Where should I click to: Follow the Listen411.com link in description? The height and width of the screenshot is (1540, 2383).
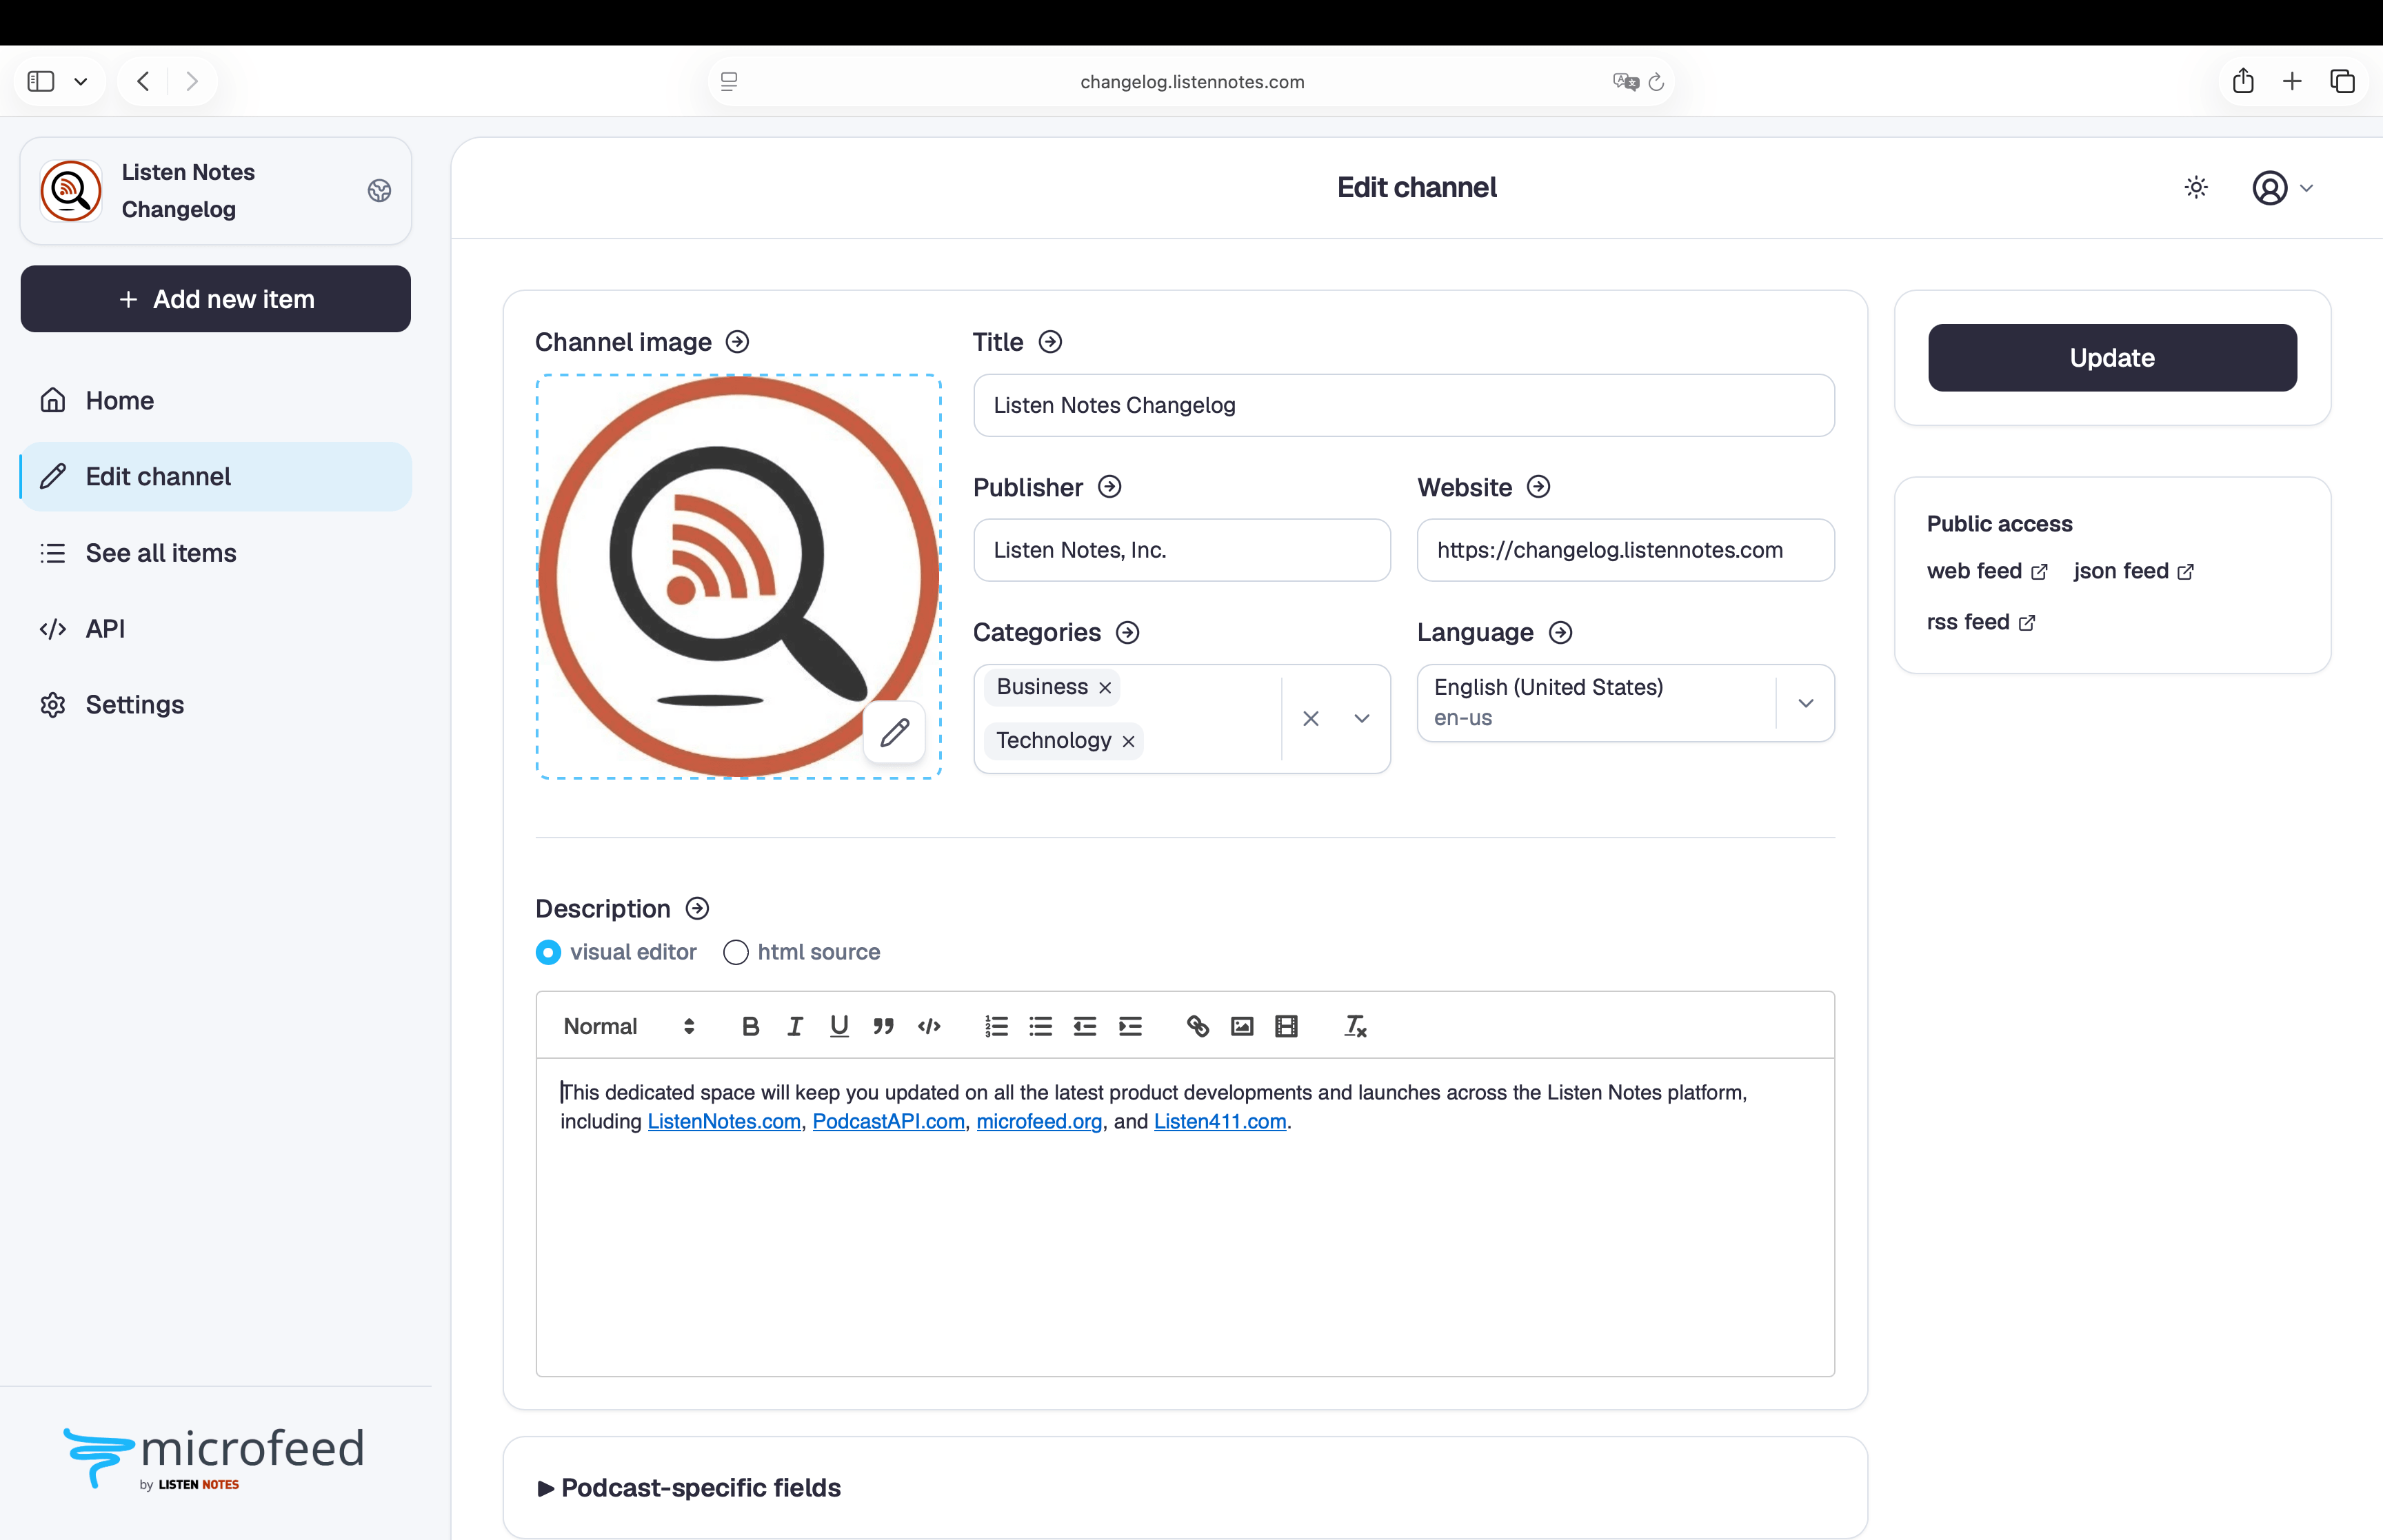click(x=1220, y=1121)
